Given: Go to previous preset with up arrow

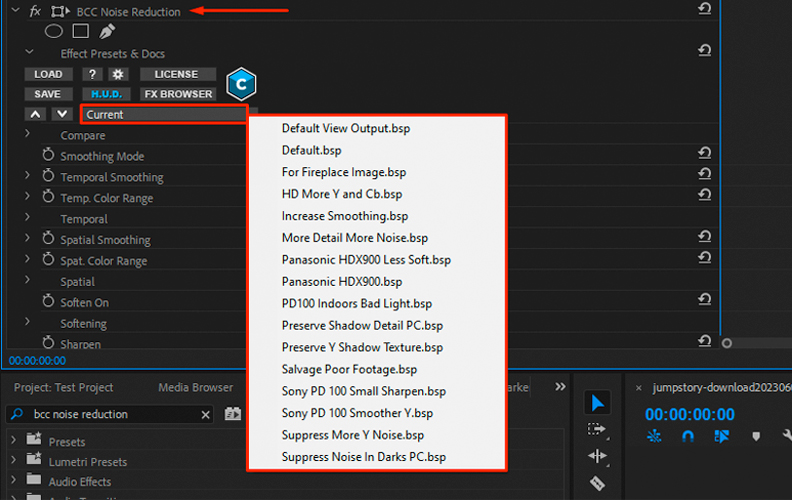Looking at the screenshot, I should click(x=35, y=114).
